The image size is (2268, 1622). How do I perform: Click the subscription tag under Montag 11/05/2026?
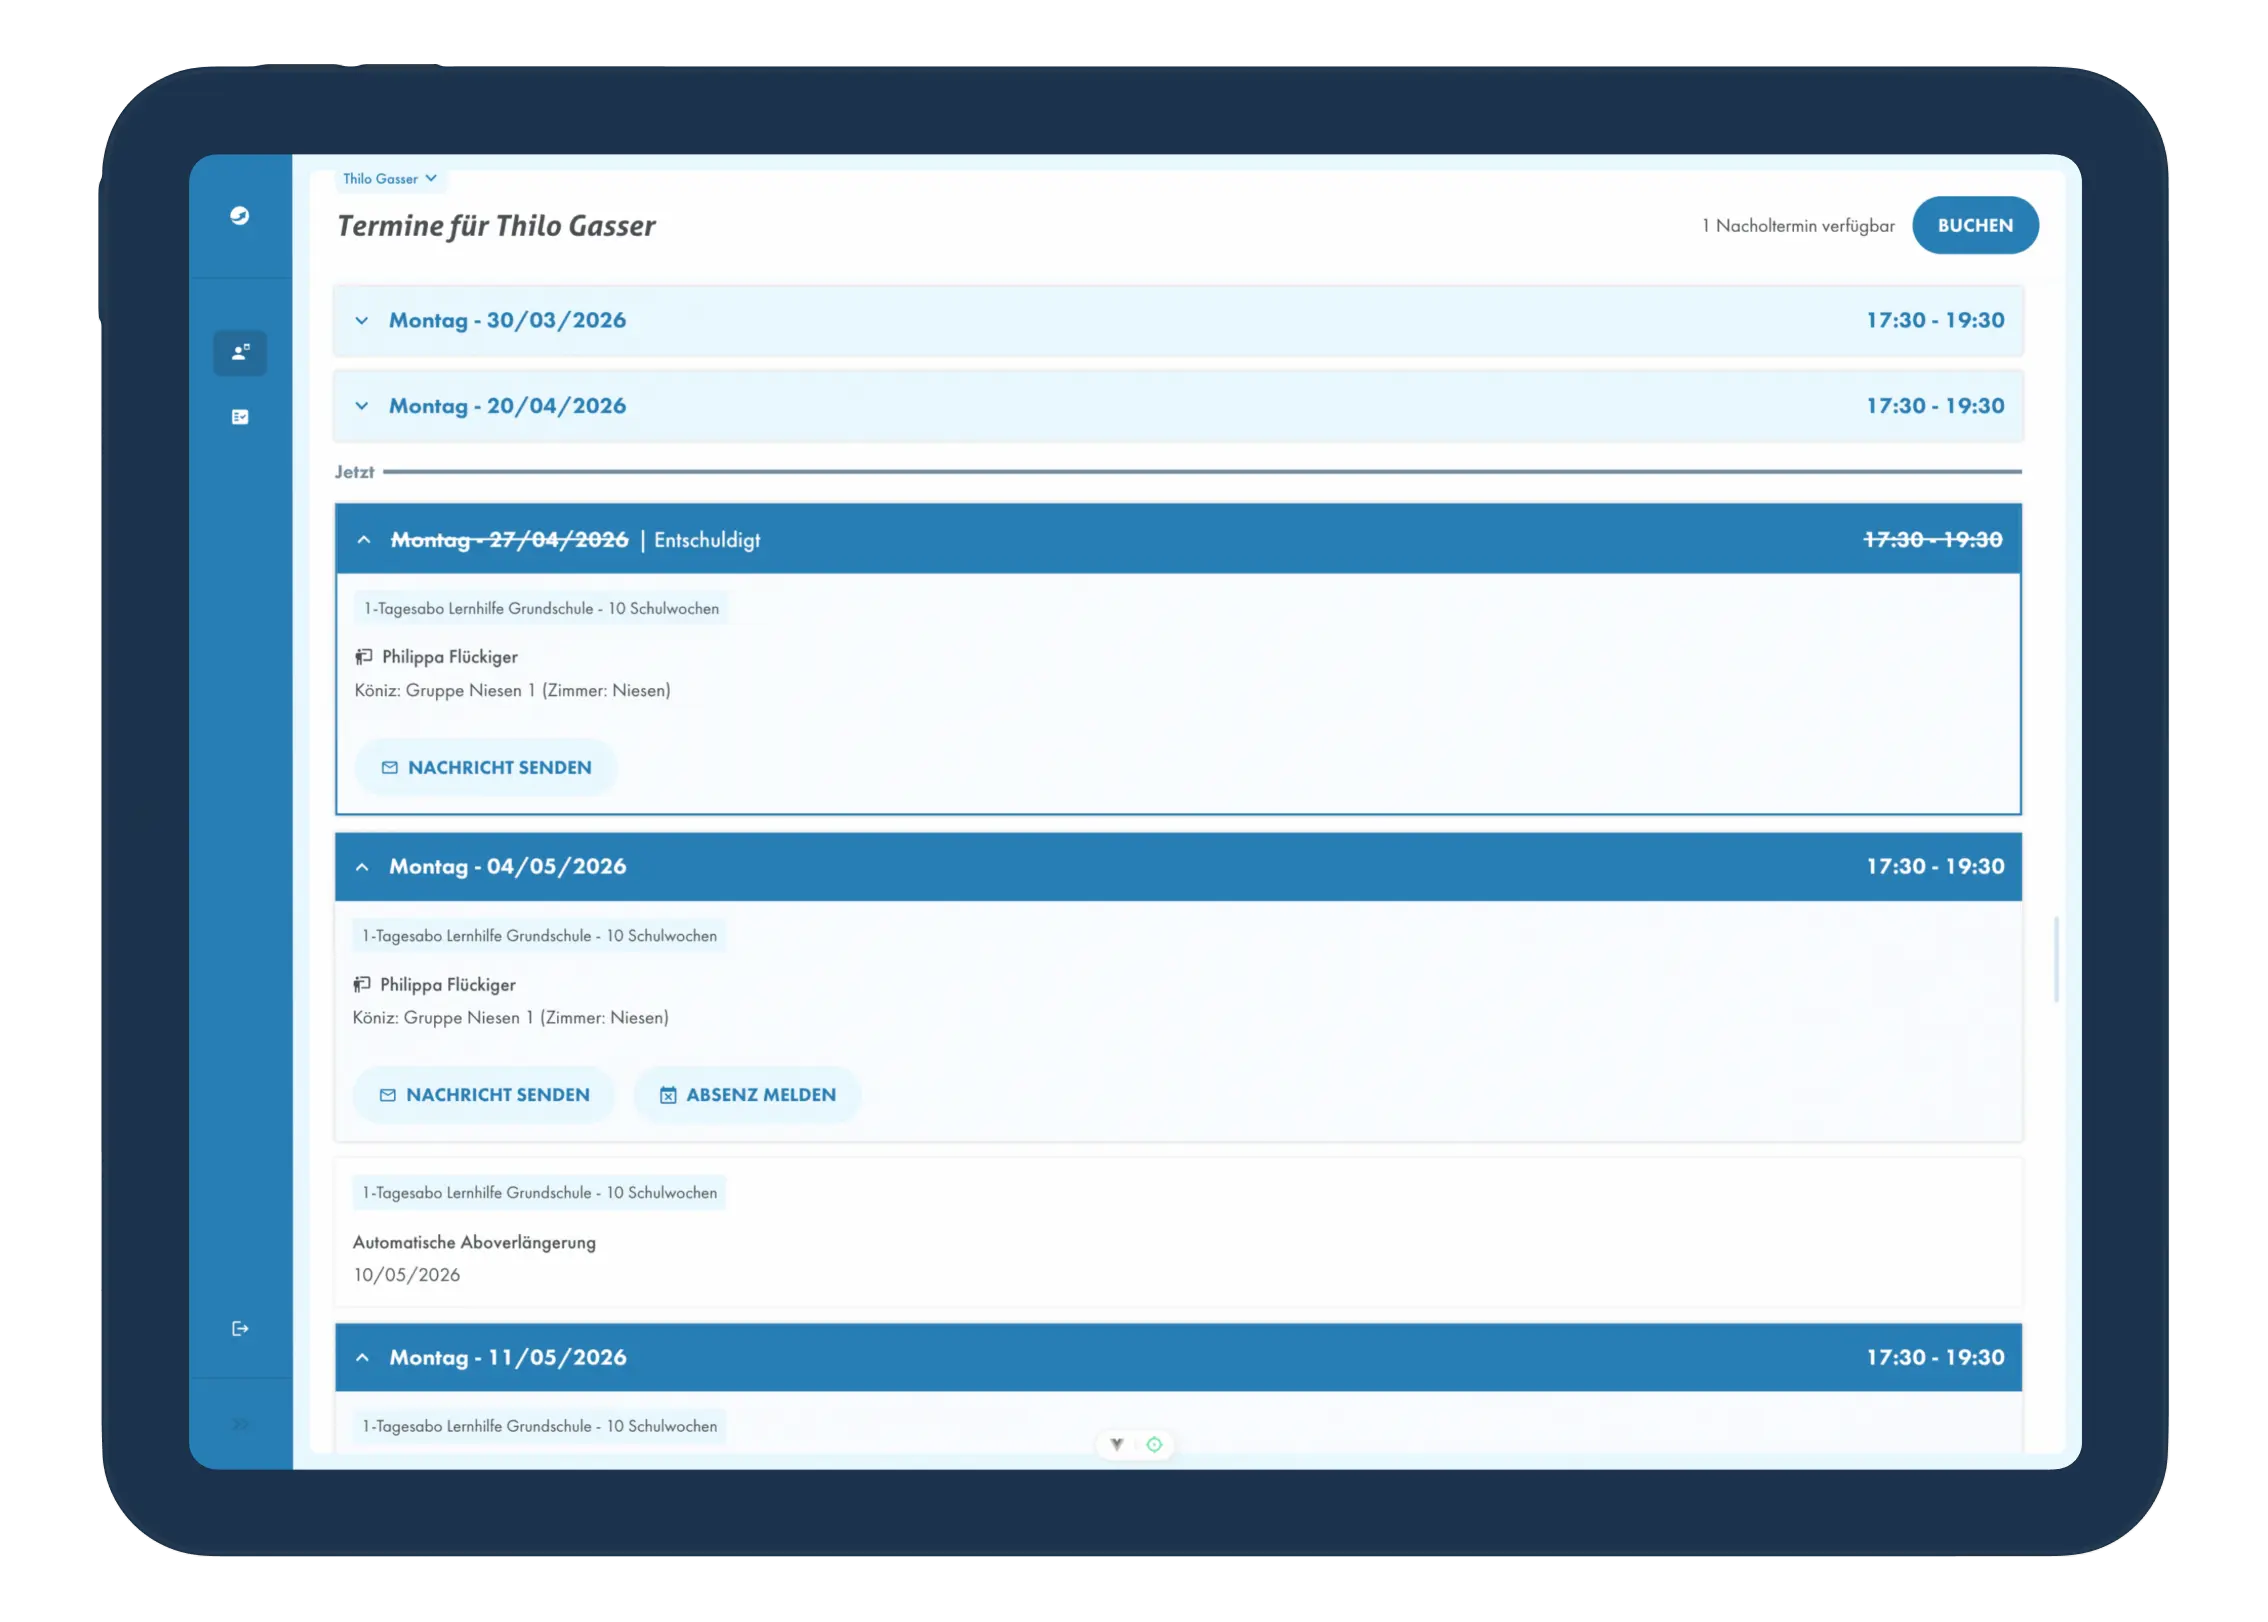[540, 1426]
